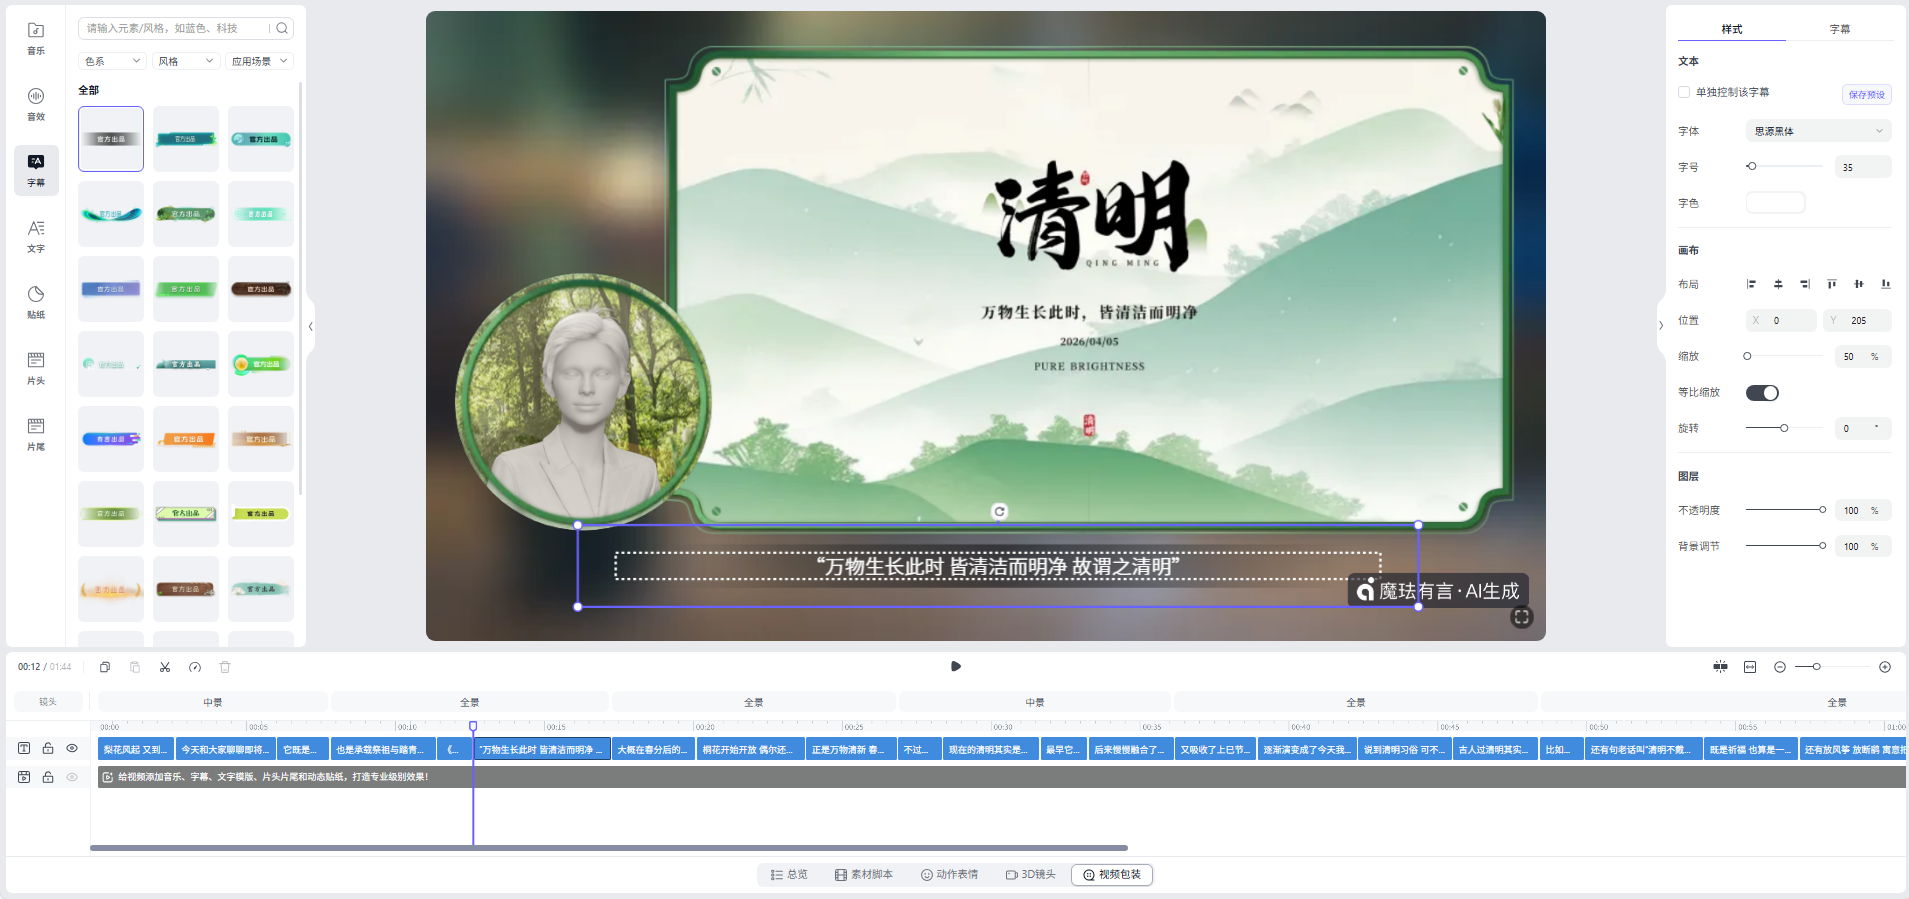Open the 贴纸 sticker panel

point(36,302)
